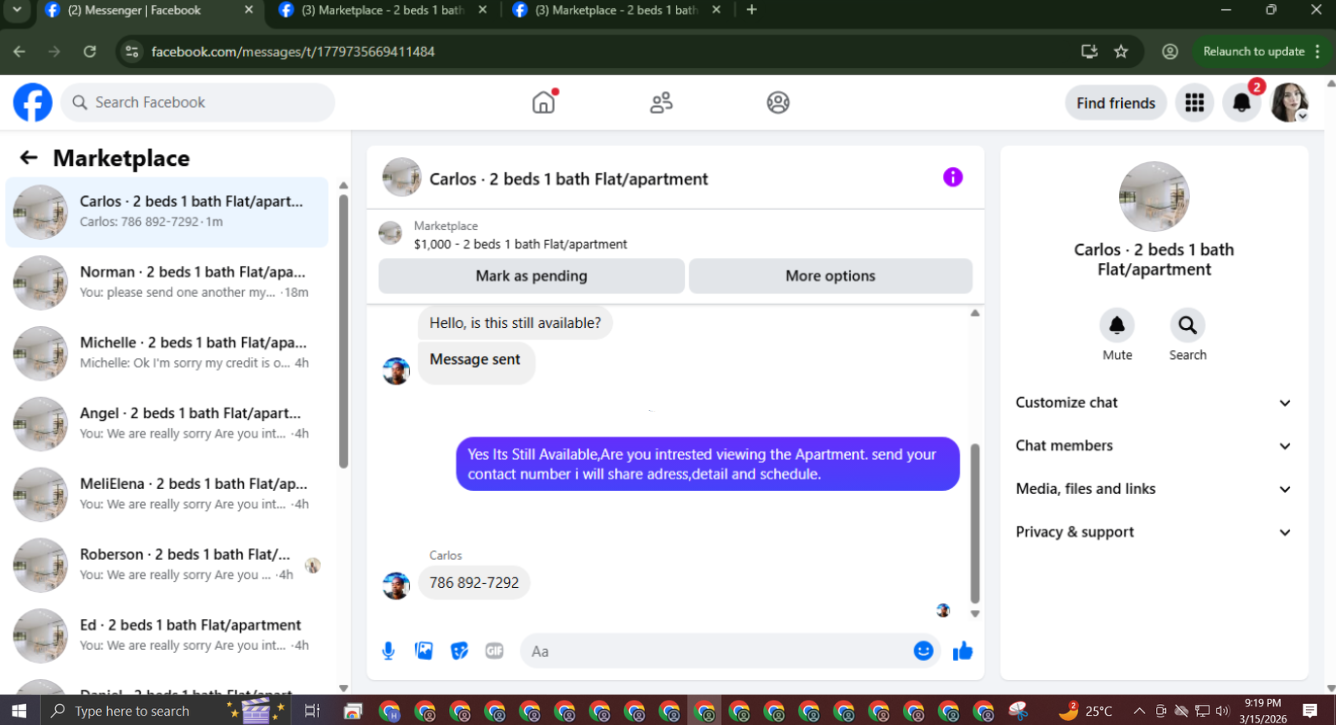Click More options button

(x=830, y=276)
